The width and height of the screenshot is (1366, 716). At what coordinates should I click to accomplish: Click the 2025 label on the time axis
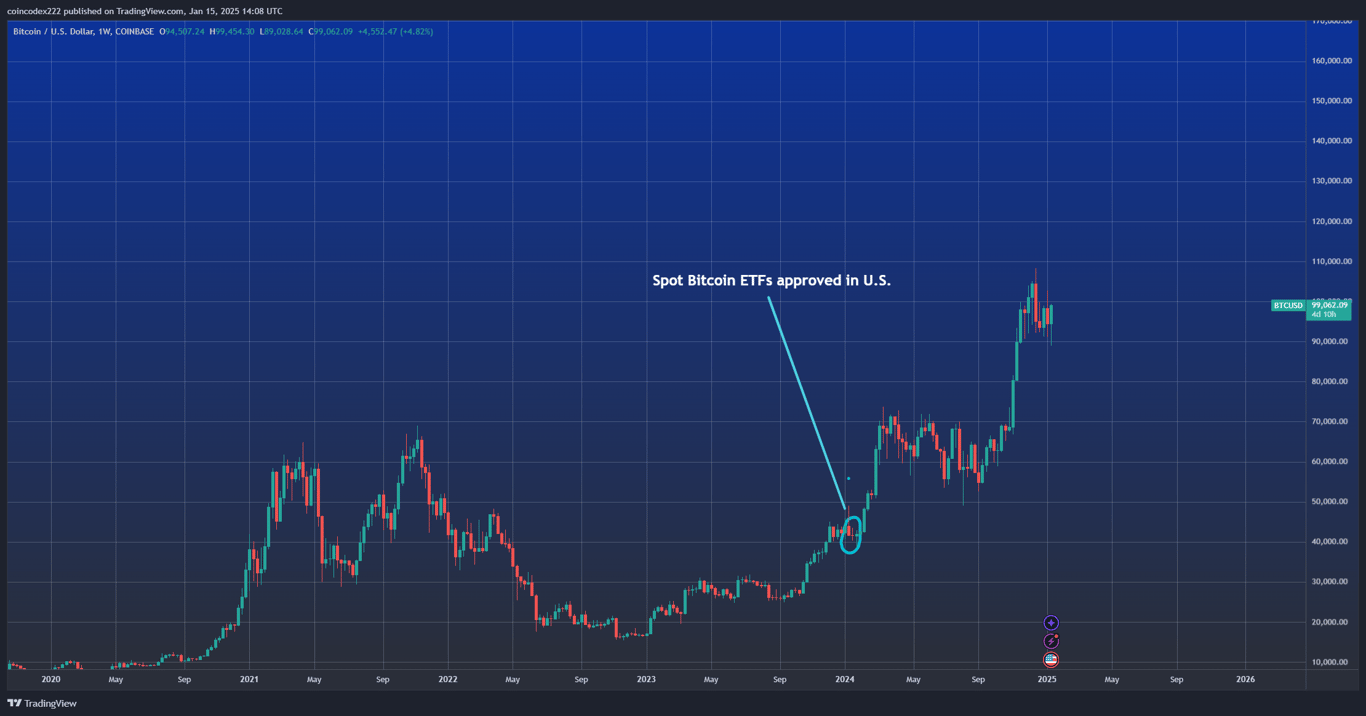1047,679
